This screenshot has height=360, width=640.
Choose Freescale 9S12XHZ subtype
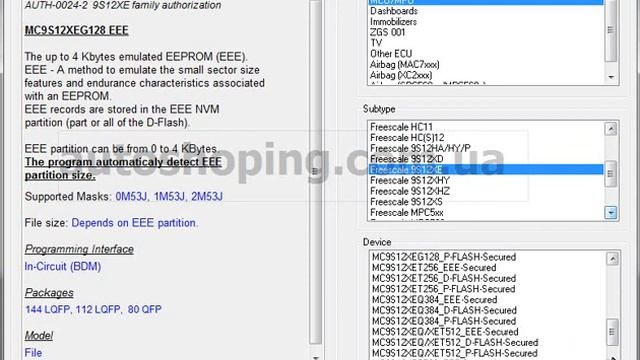point(486,191)
